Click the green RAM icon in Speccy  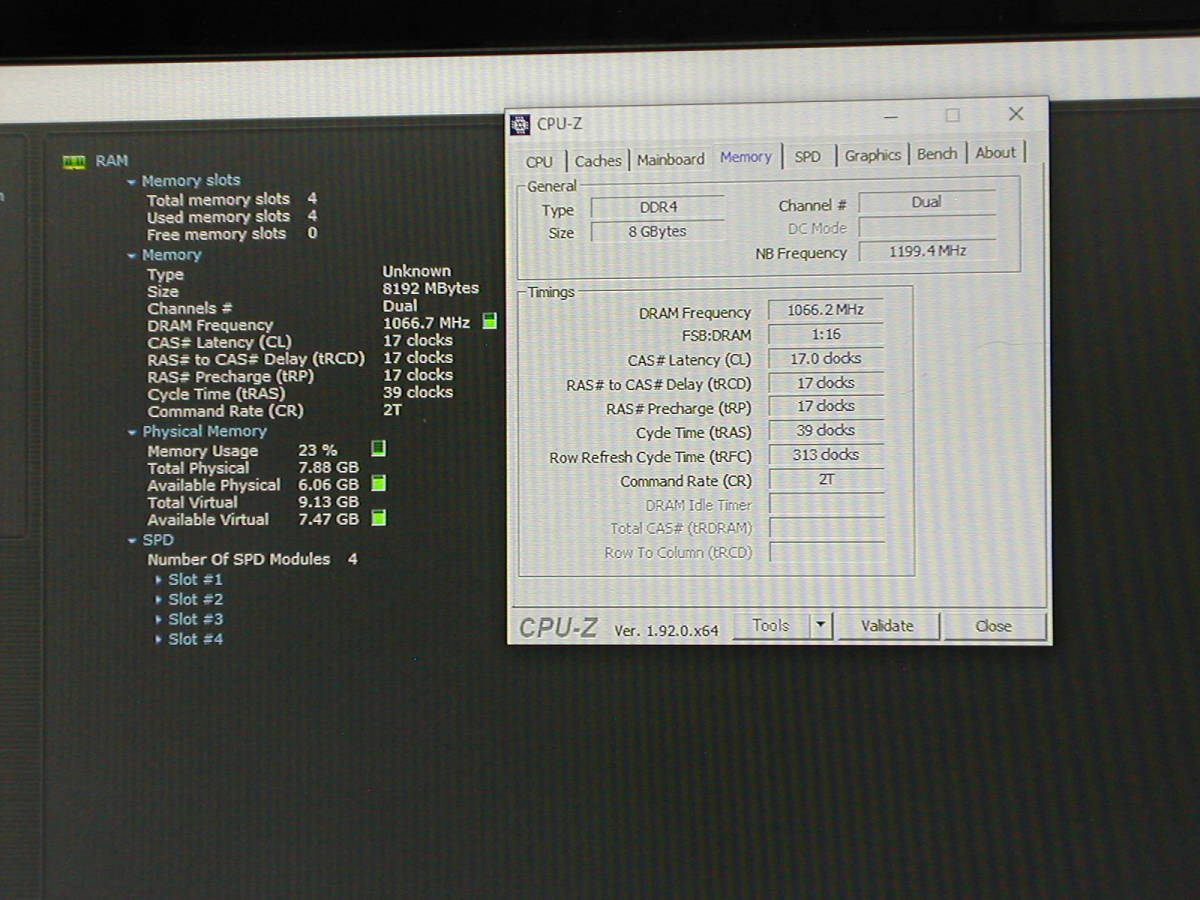point(74,161)
